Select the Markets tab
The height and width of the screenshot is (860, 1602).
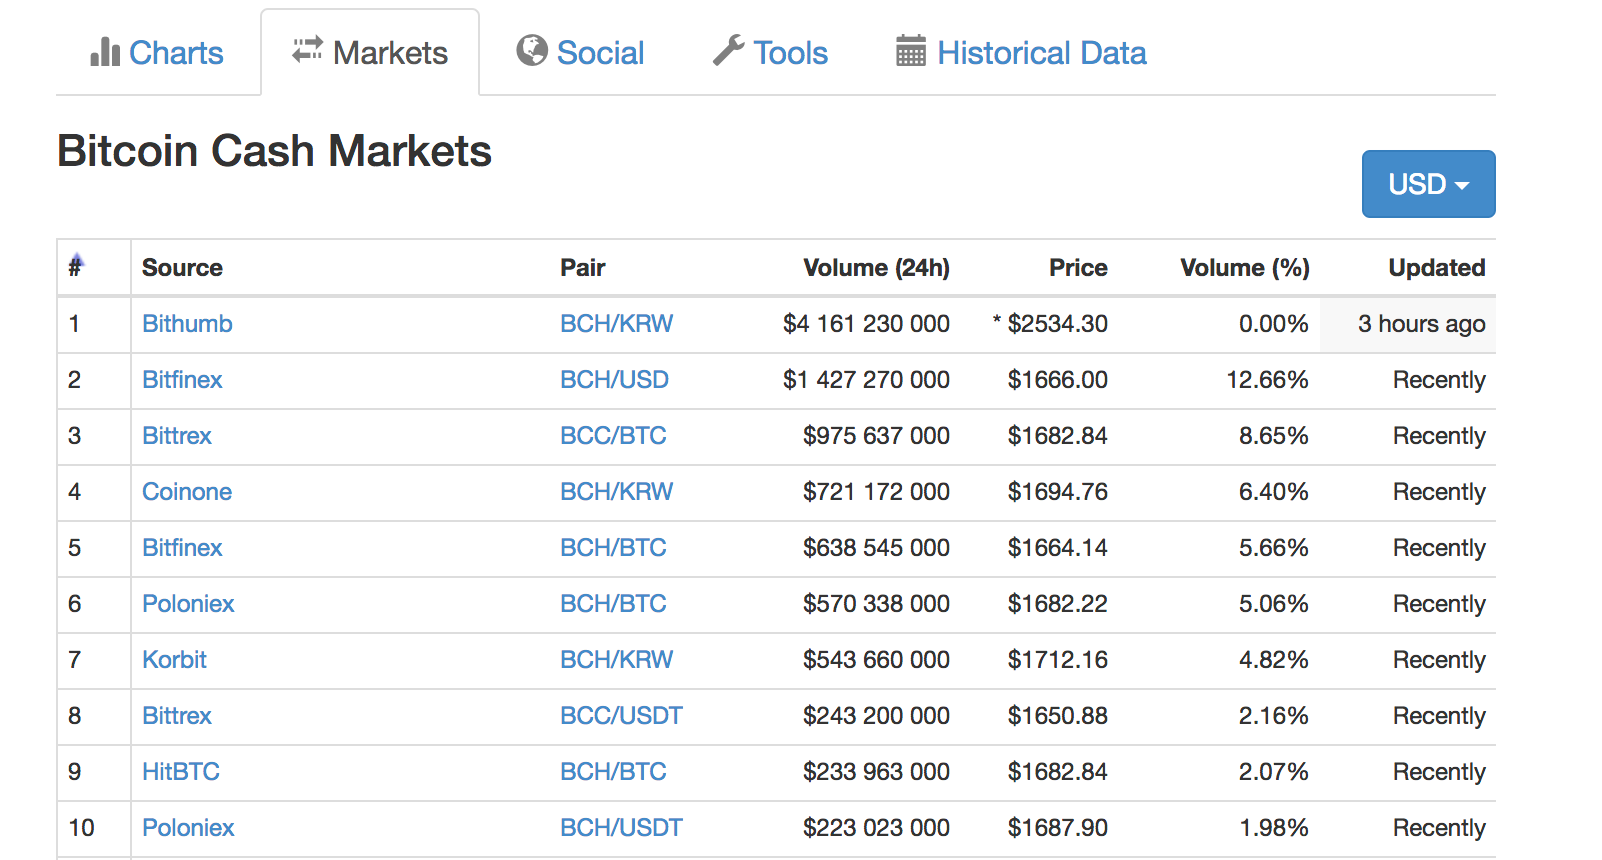[x=370, y=52]
